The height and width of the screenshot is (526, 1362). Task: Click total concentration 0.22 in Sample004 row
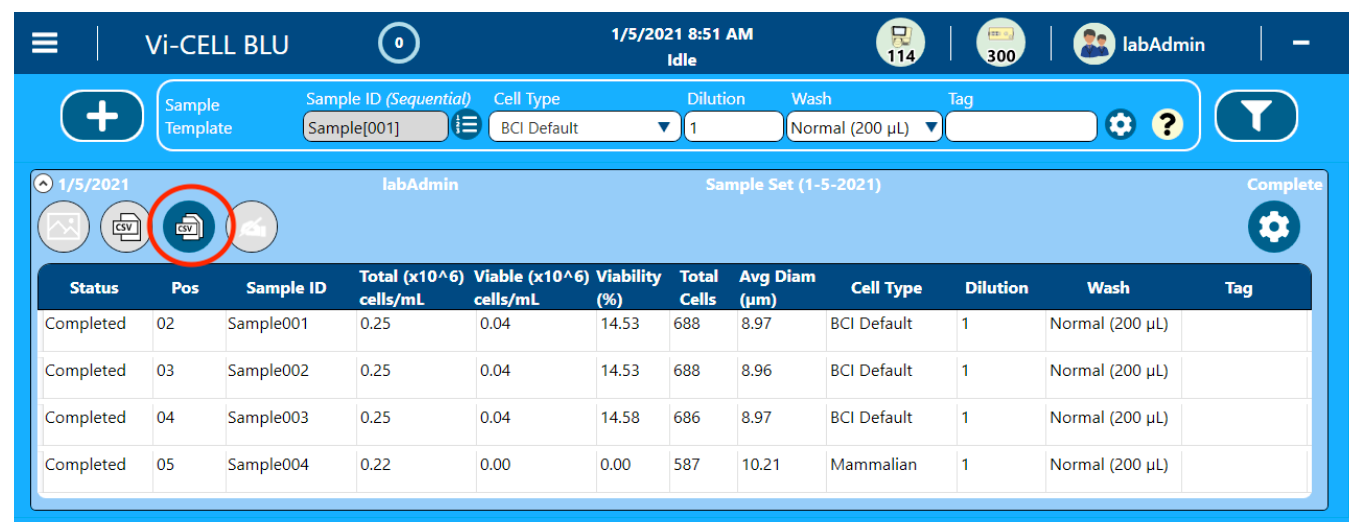coord(376,465)
